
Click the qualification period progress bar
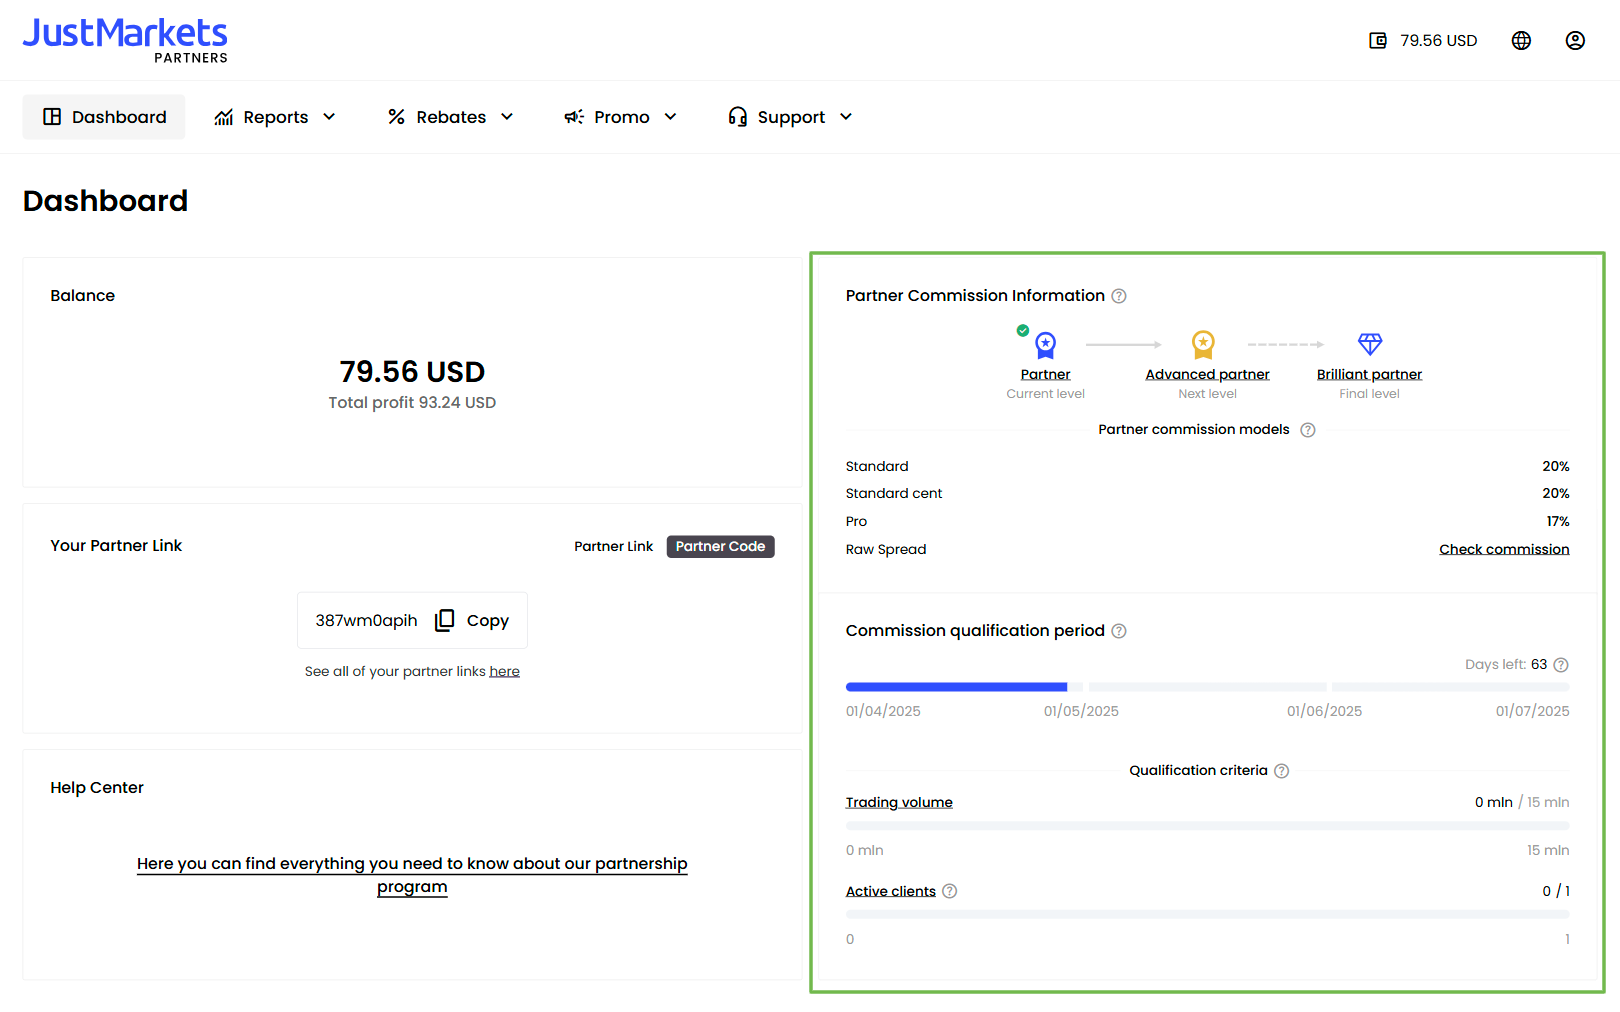click(1207, 687)
